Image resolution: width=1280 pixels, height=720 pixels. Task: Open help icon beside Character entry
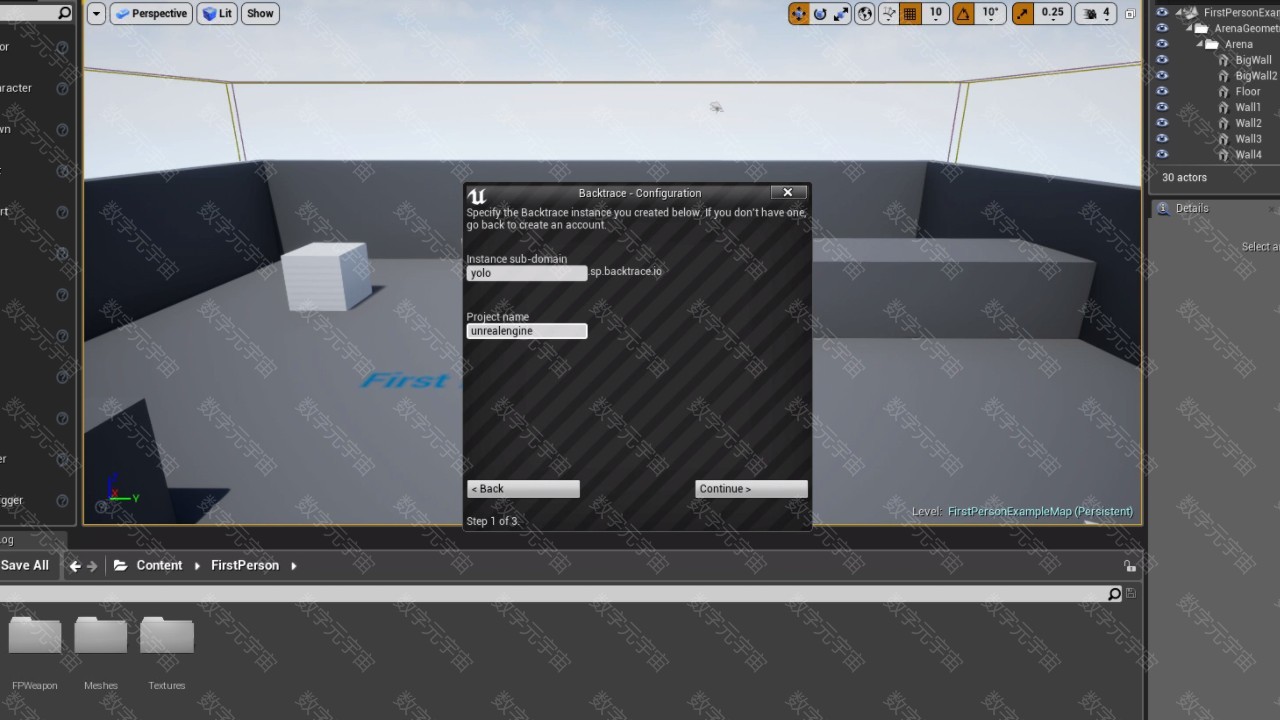tap(62, 88)
